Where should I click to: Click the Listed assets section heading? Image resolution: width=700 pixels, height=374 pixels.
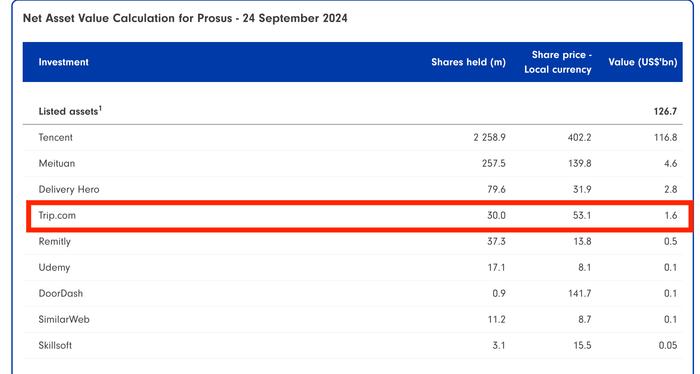68,112
